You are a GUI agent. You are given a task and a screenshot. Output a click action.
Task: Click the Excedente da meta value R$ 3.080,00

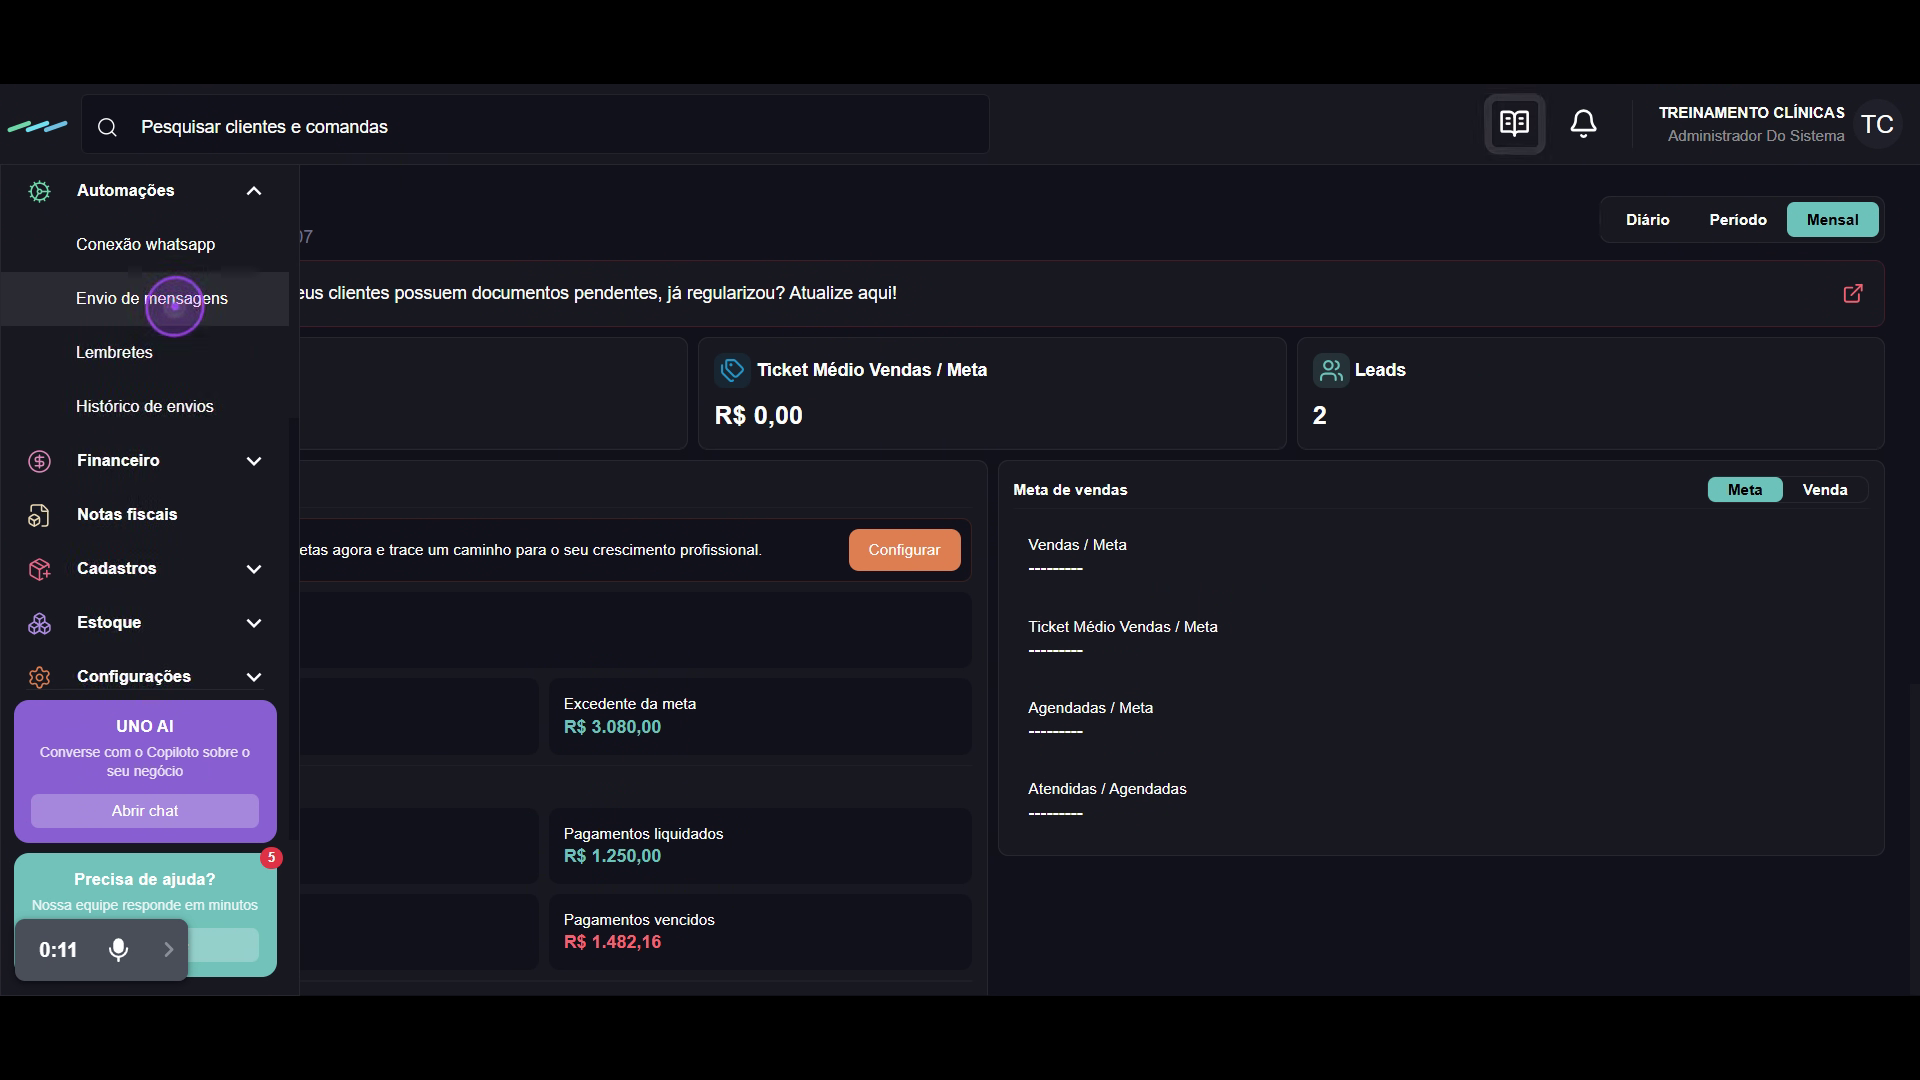612,728
